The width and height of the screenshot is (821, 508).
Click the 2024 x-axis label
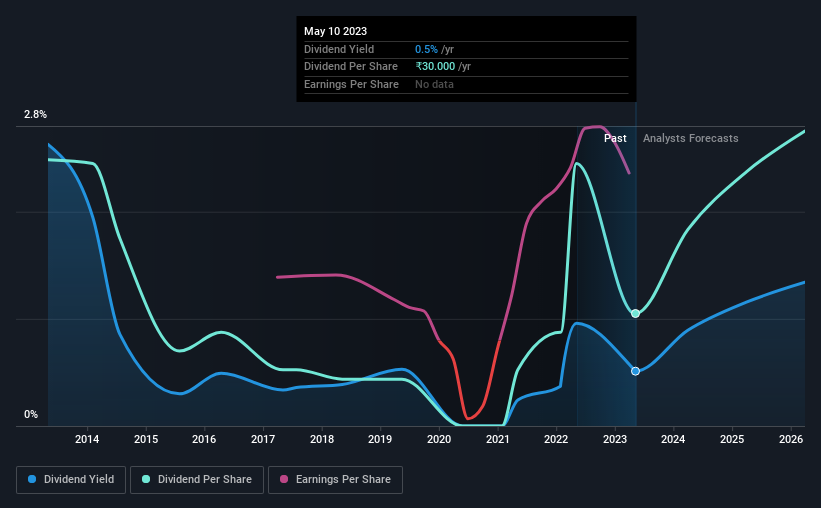pos(673,439)
